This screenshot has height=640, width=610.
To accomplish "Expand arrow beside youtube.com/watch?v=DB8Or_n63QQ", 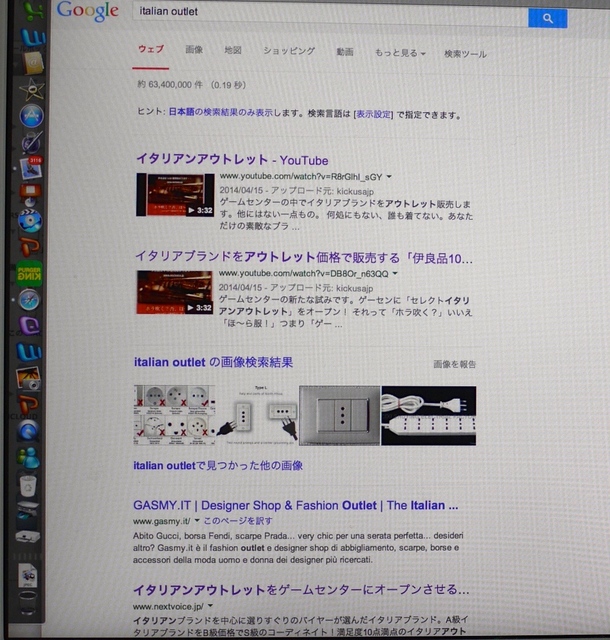I will coord(395,273).
